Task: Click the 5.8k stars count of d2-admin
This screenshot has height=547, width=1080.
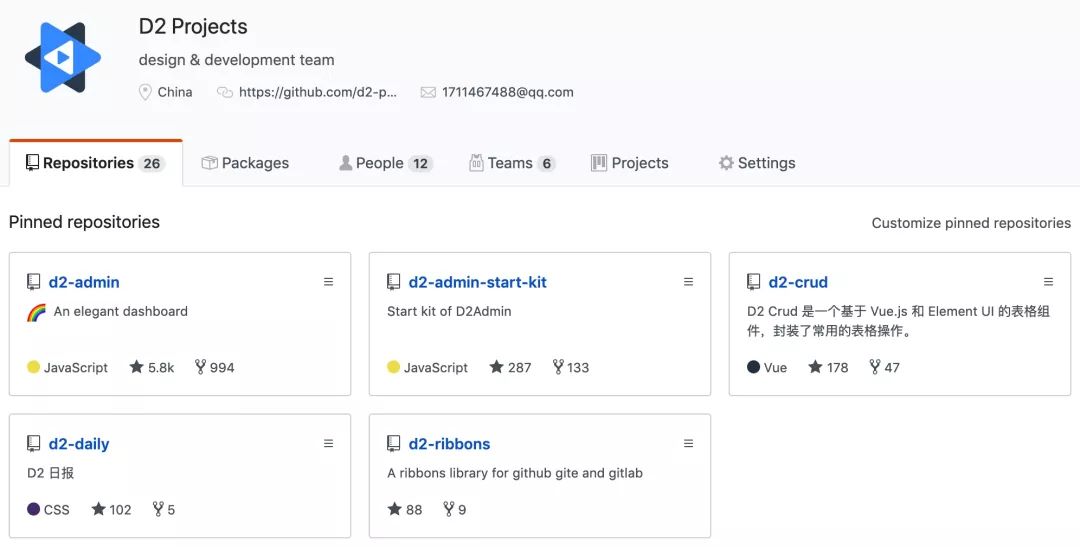Action: pos(152,367)
